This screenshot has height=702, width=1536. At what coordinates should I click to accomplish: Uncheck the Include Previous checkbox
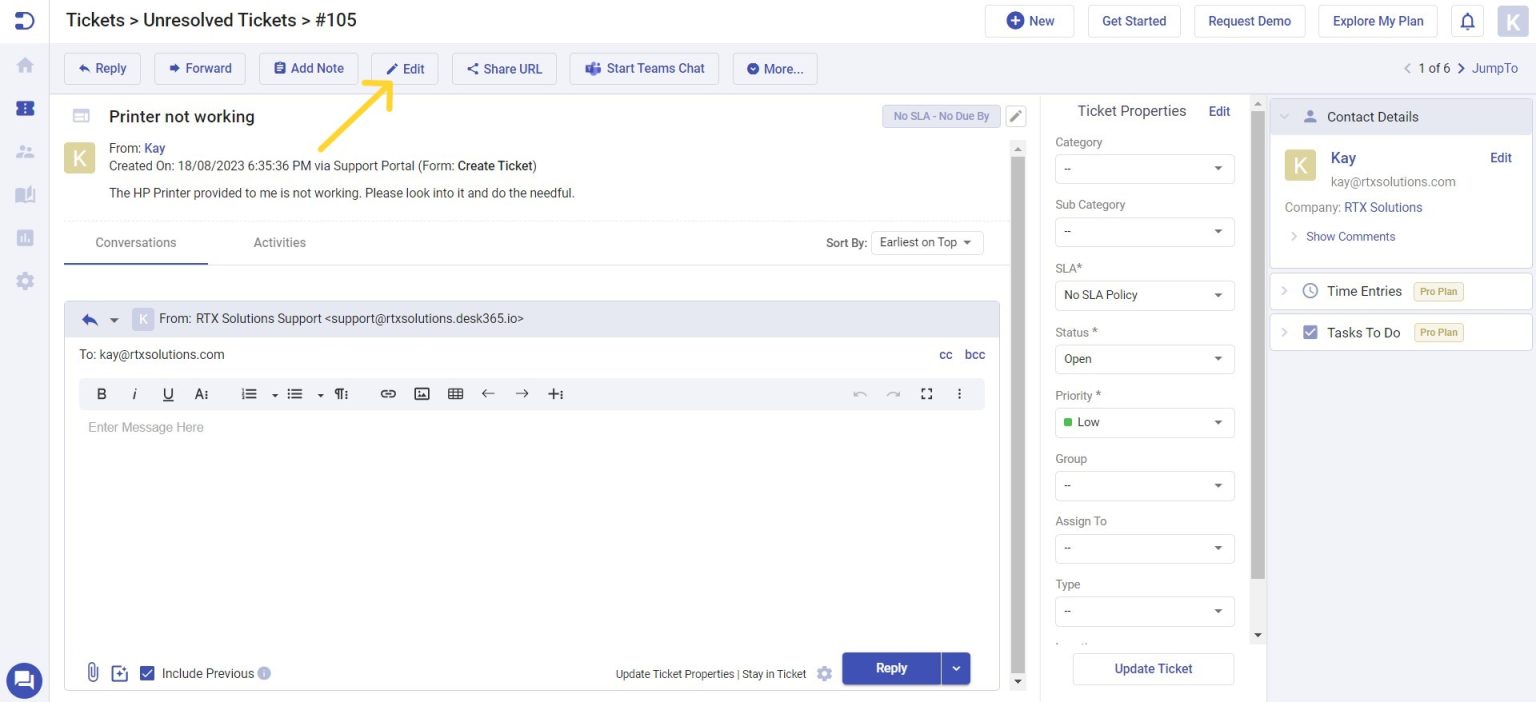tap(147, 673)
